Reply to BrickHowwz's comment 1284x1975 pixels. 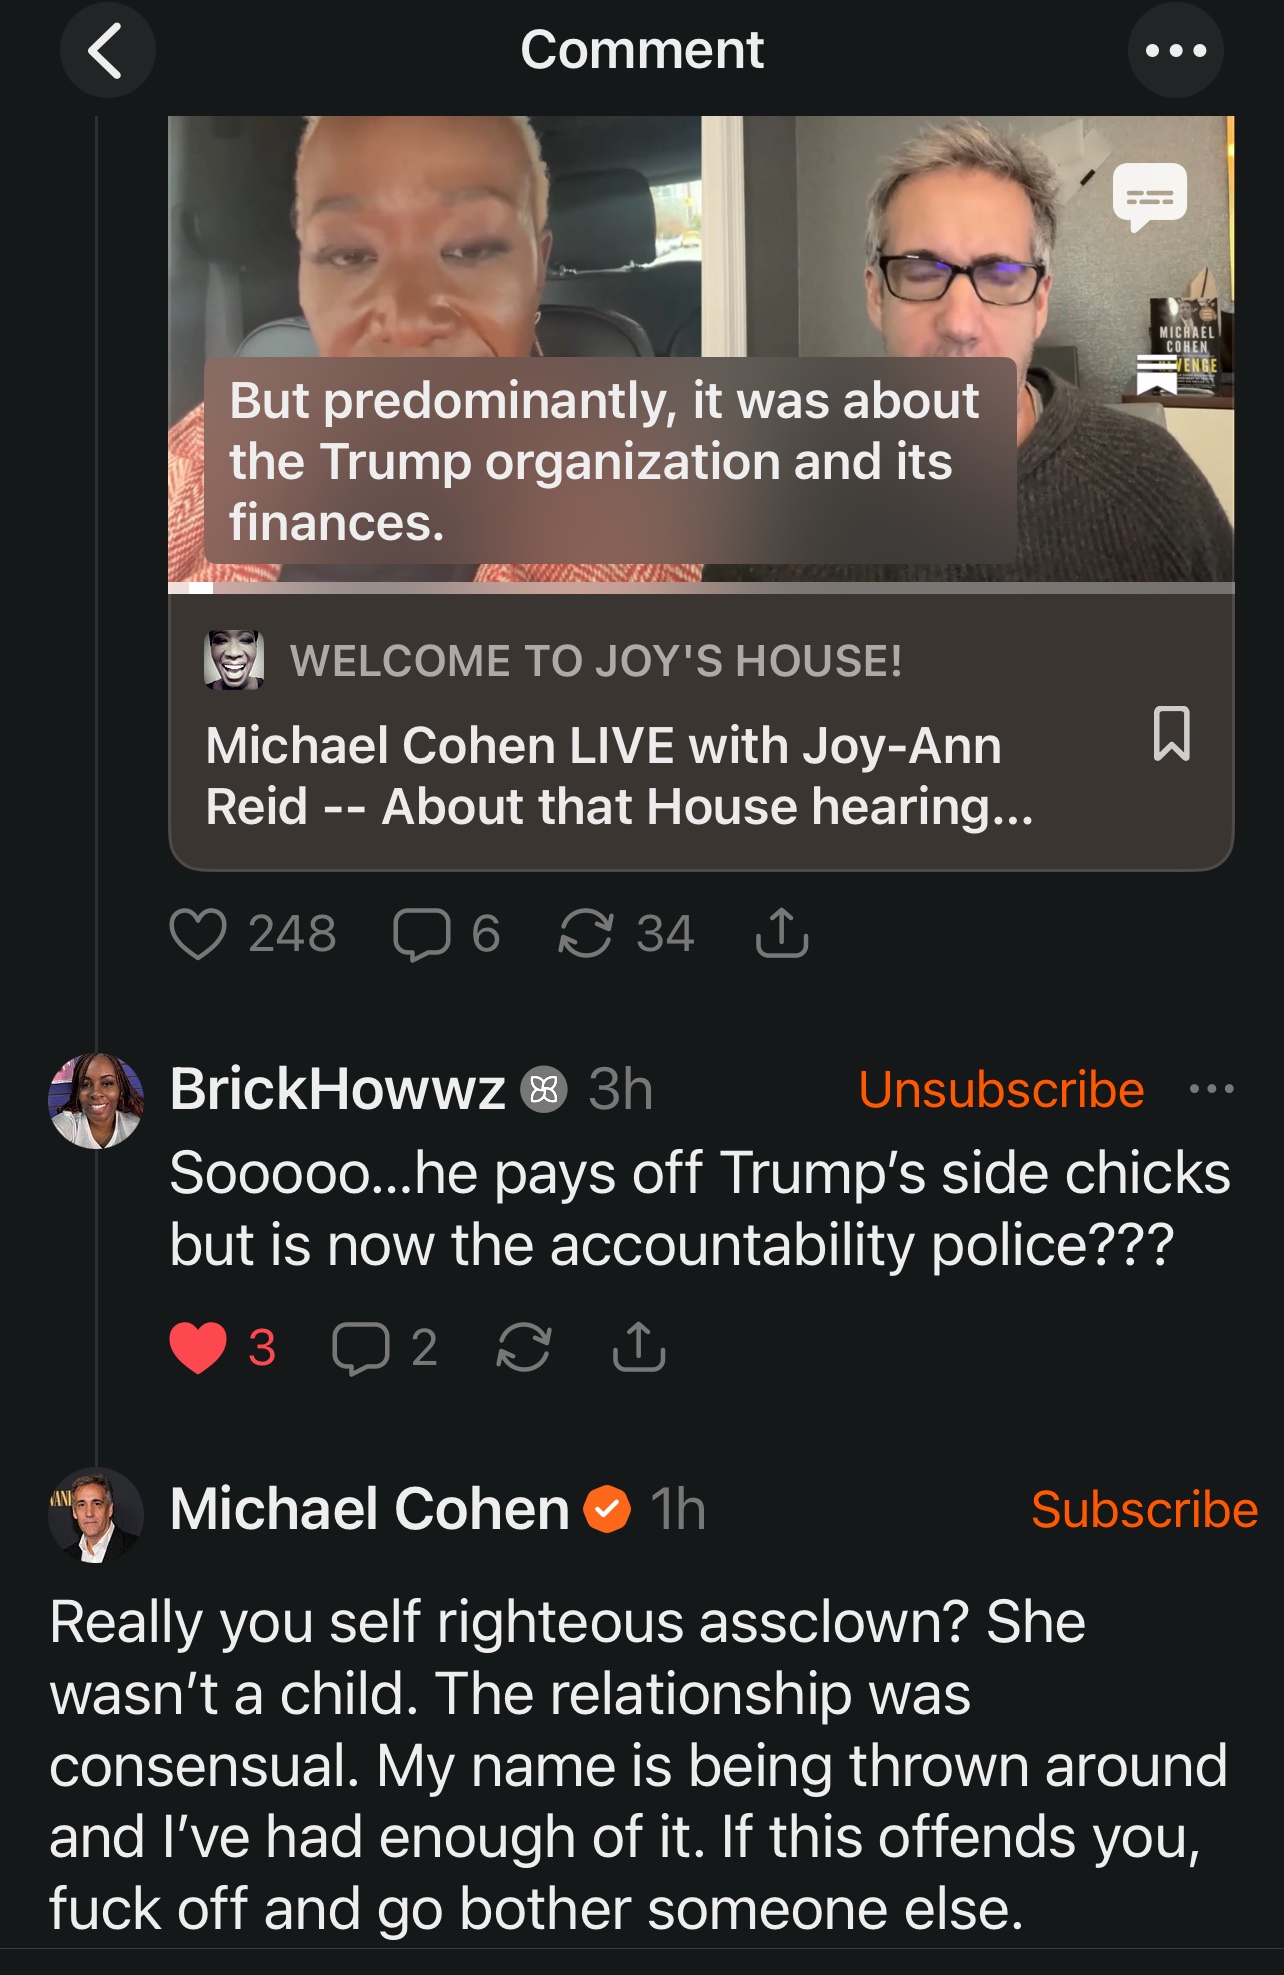[x=361, y=1347]
